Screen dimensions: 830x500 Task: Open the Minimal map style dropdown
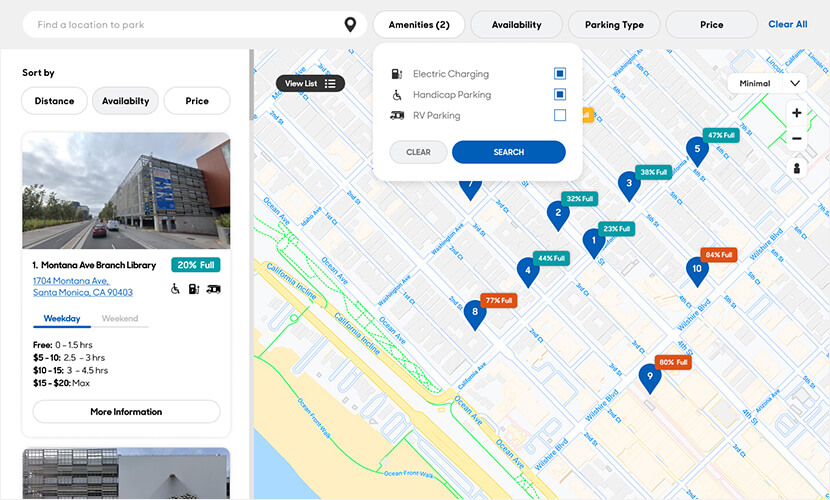click(767, 84)
